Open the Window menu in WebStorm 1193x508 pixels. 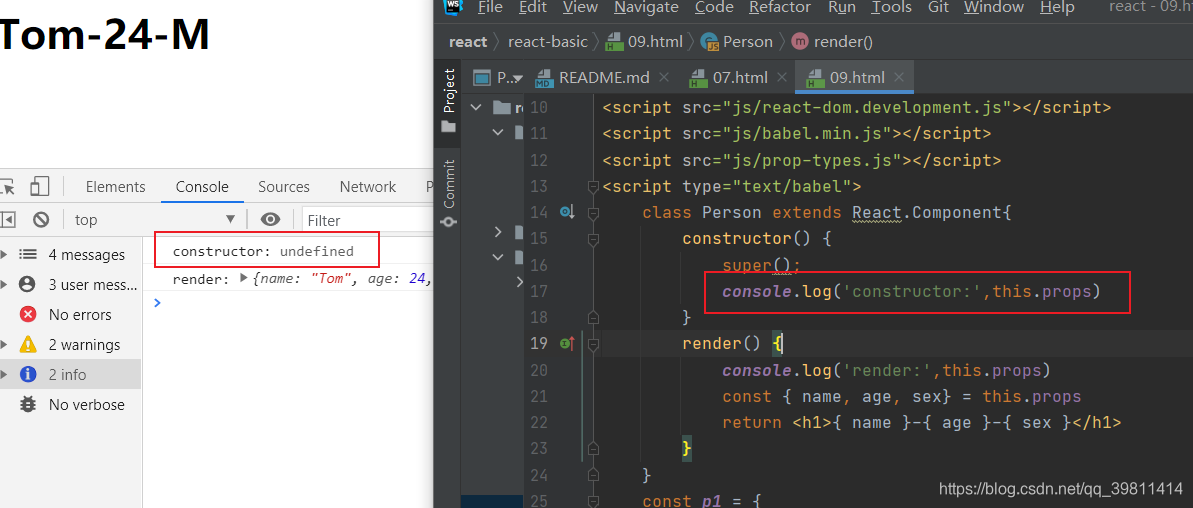click(x=994, y=8)
